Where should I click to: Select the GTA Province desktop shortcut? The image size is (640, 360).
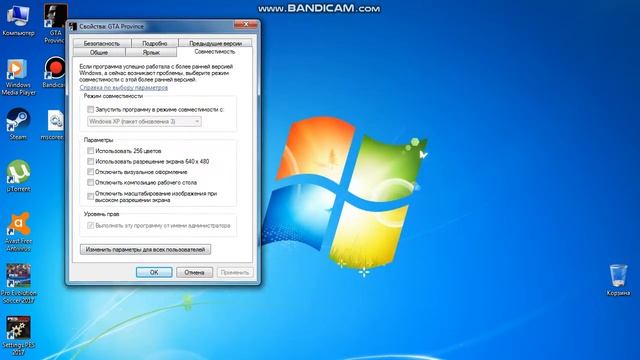click(55, 22)
